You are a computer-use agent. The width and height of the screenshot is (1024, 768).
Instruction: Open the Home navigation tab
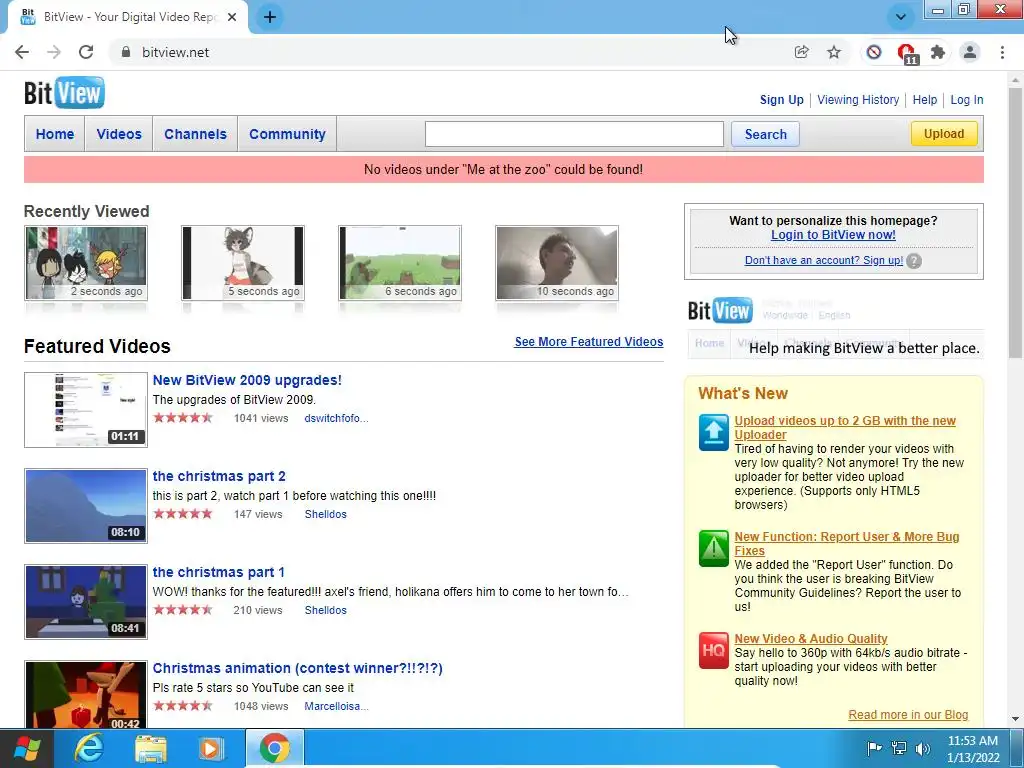tap(55, 134)
